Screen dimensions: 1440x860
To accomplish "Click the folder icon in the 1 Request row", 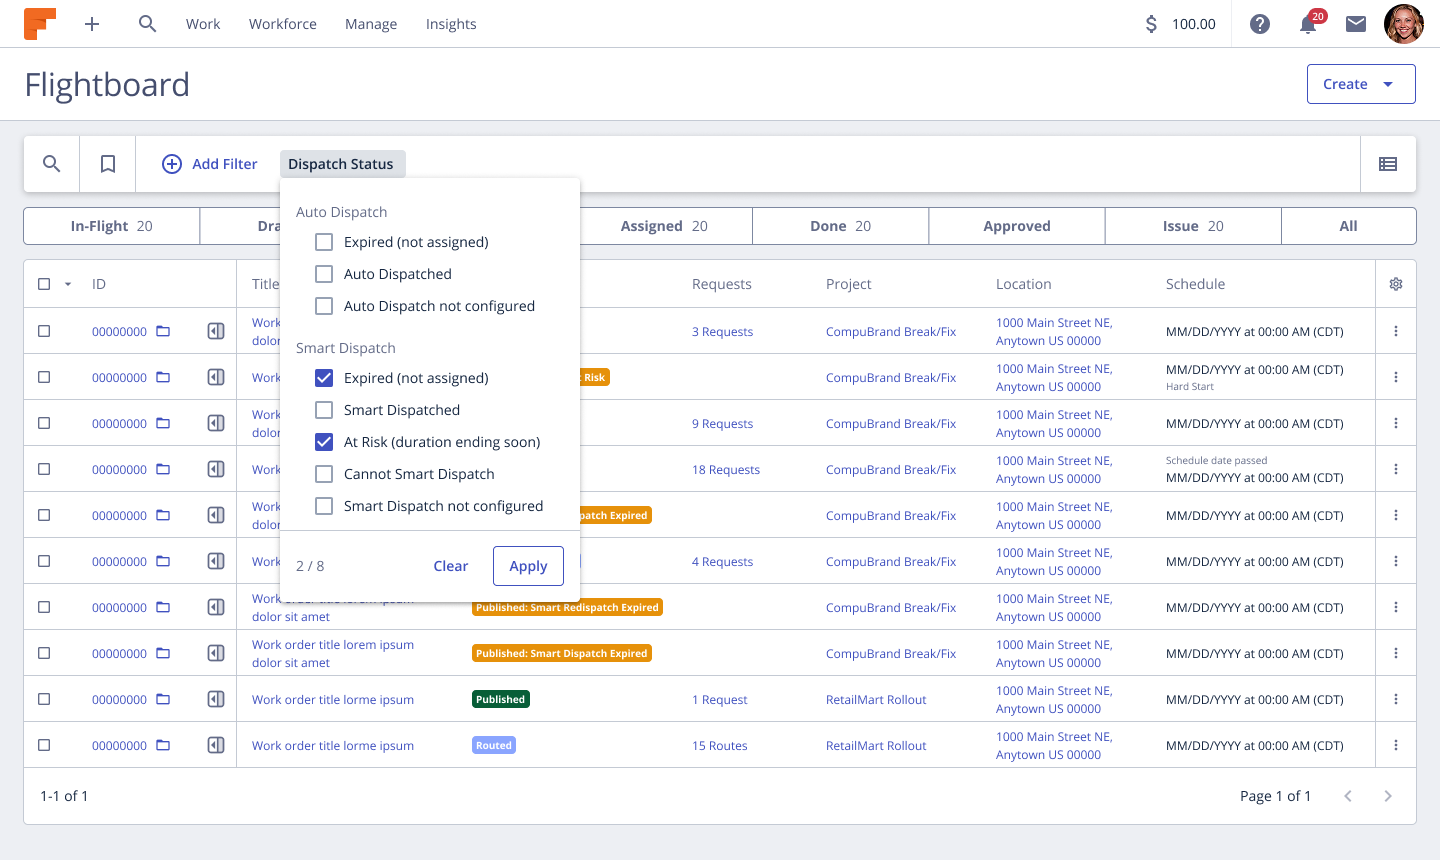I will tap(163, 699).
